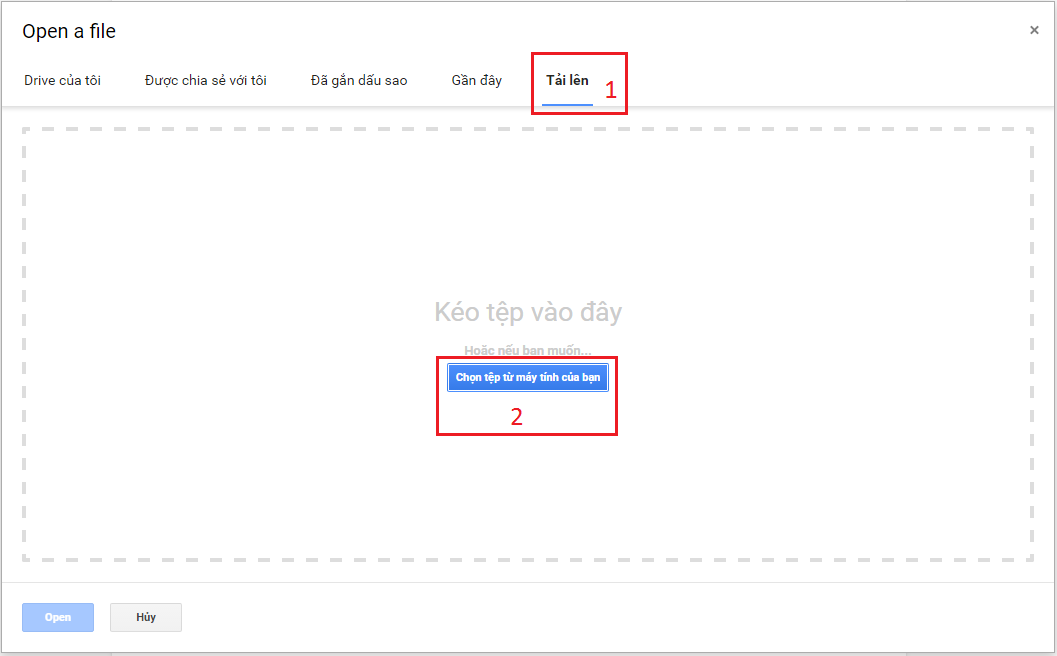Click the blue underline beneath "Tải lên"
This screenshot has height=656, width=1057.
click(567, 103)
